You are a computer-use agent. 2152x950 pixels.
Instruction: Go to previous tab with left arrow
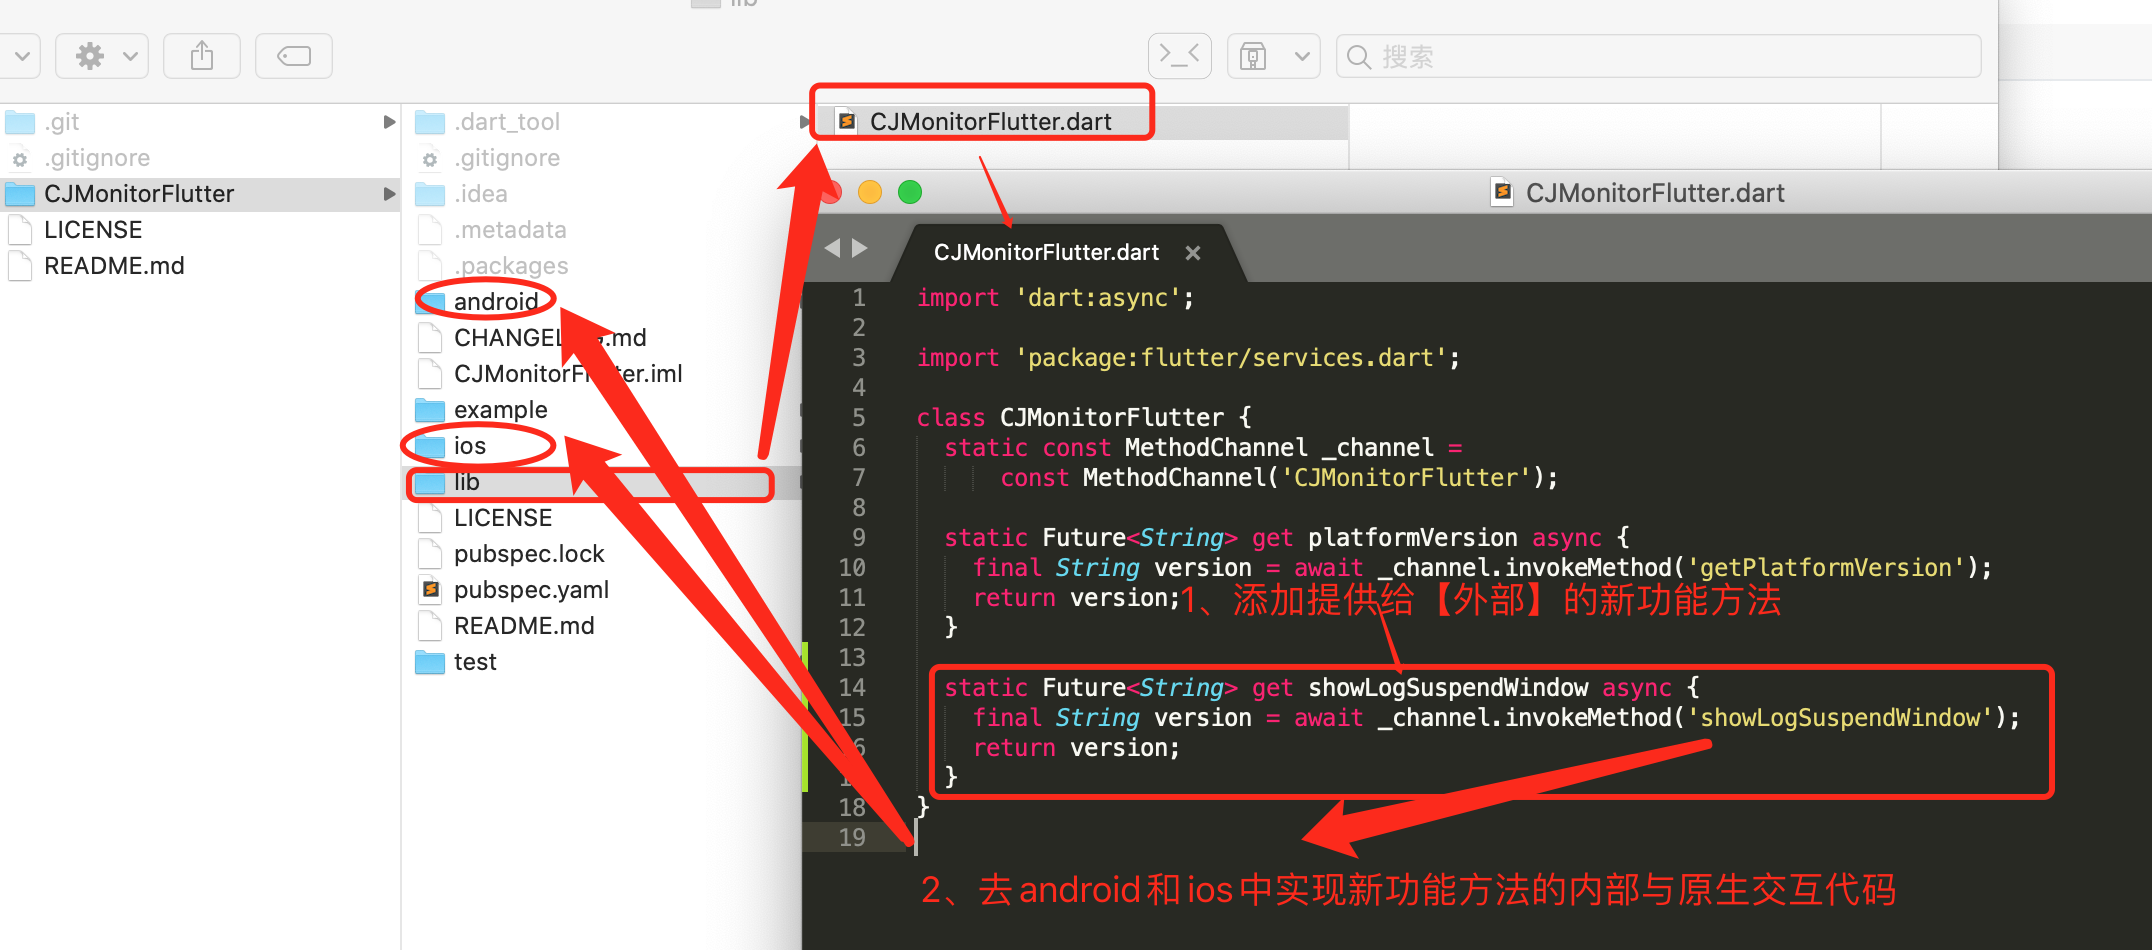[833, 248]
